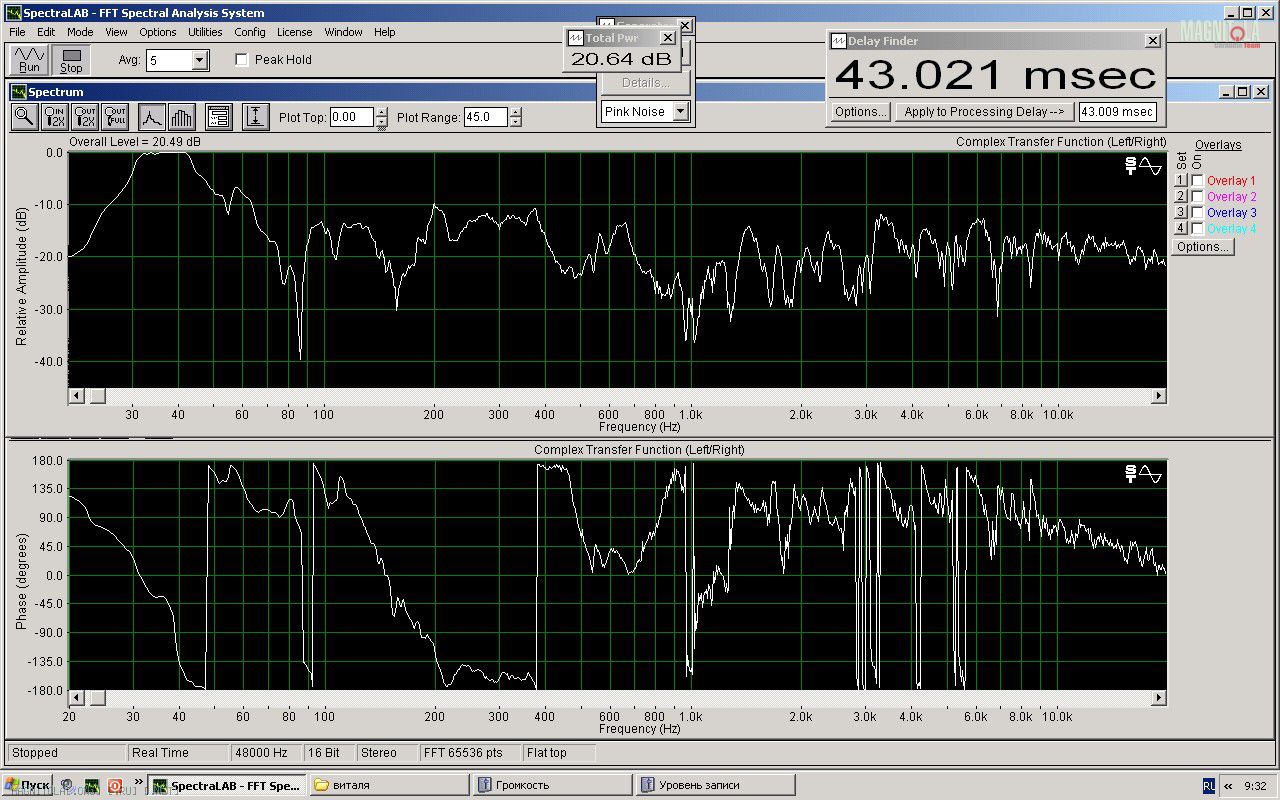Open Options in the Delay Finder window

tap(860, 112)
